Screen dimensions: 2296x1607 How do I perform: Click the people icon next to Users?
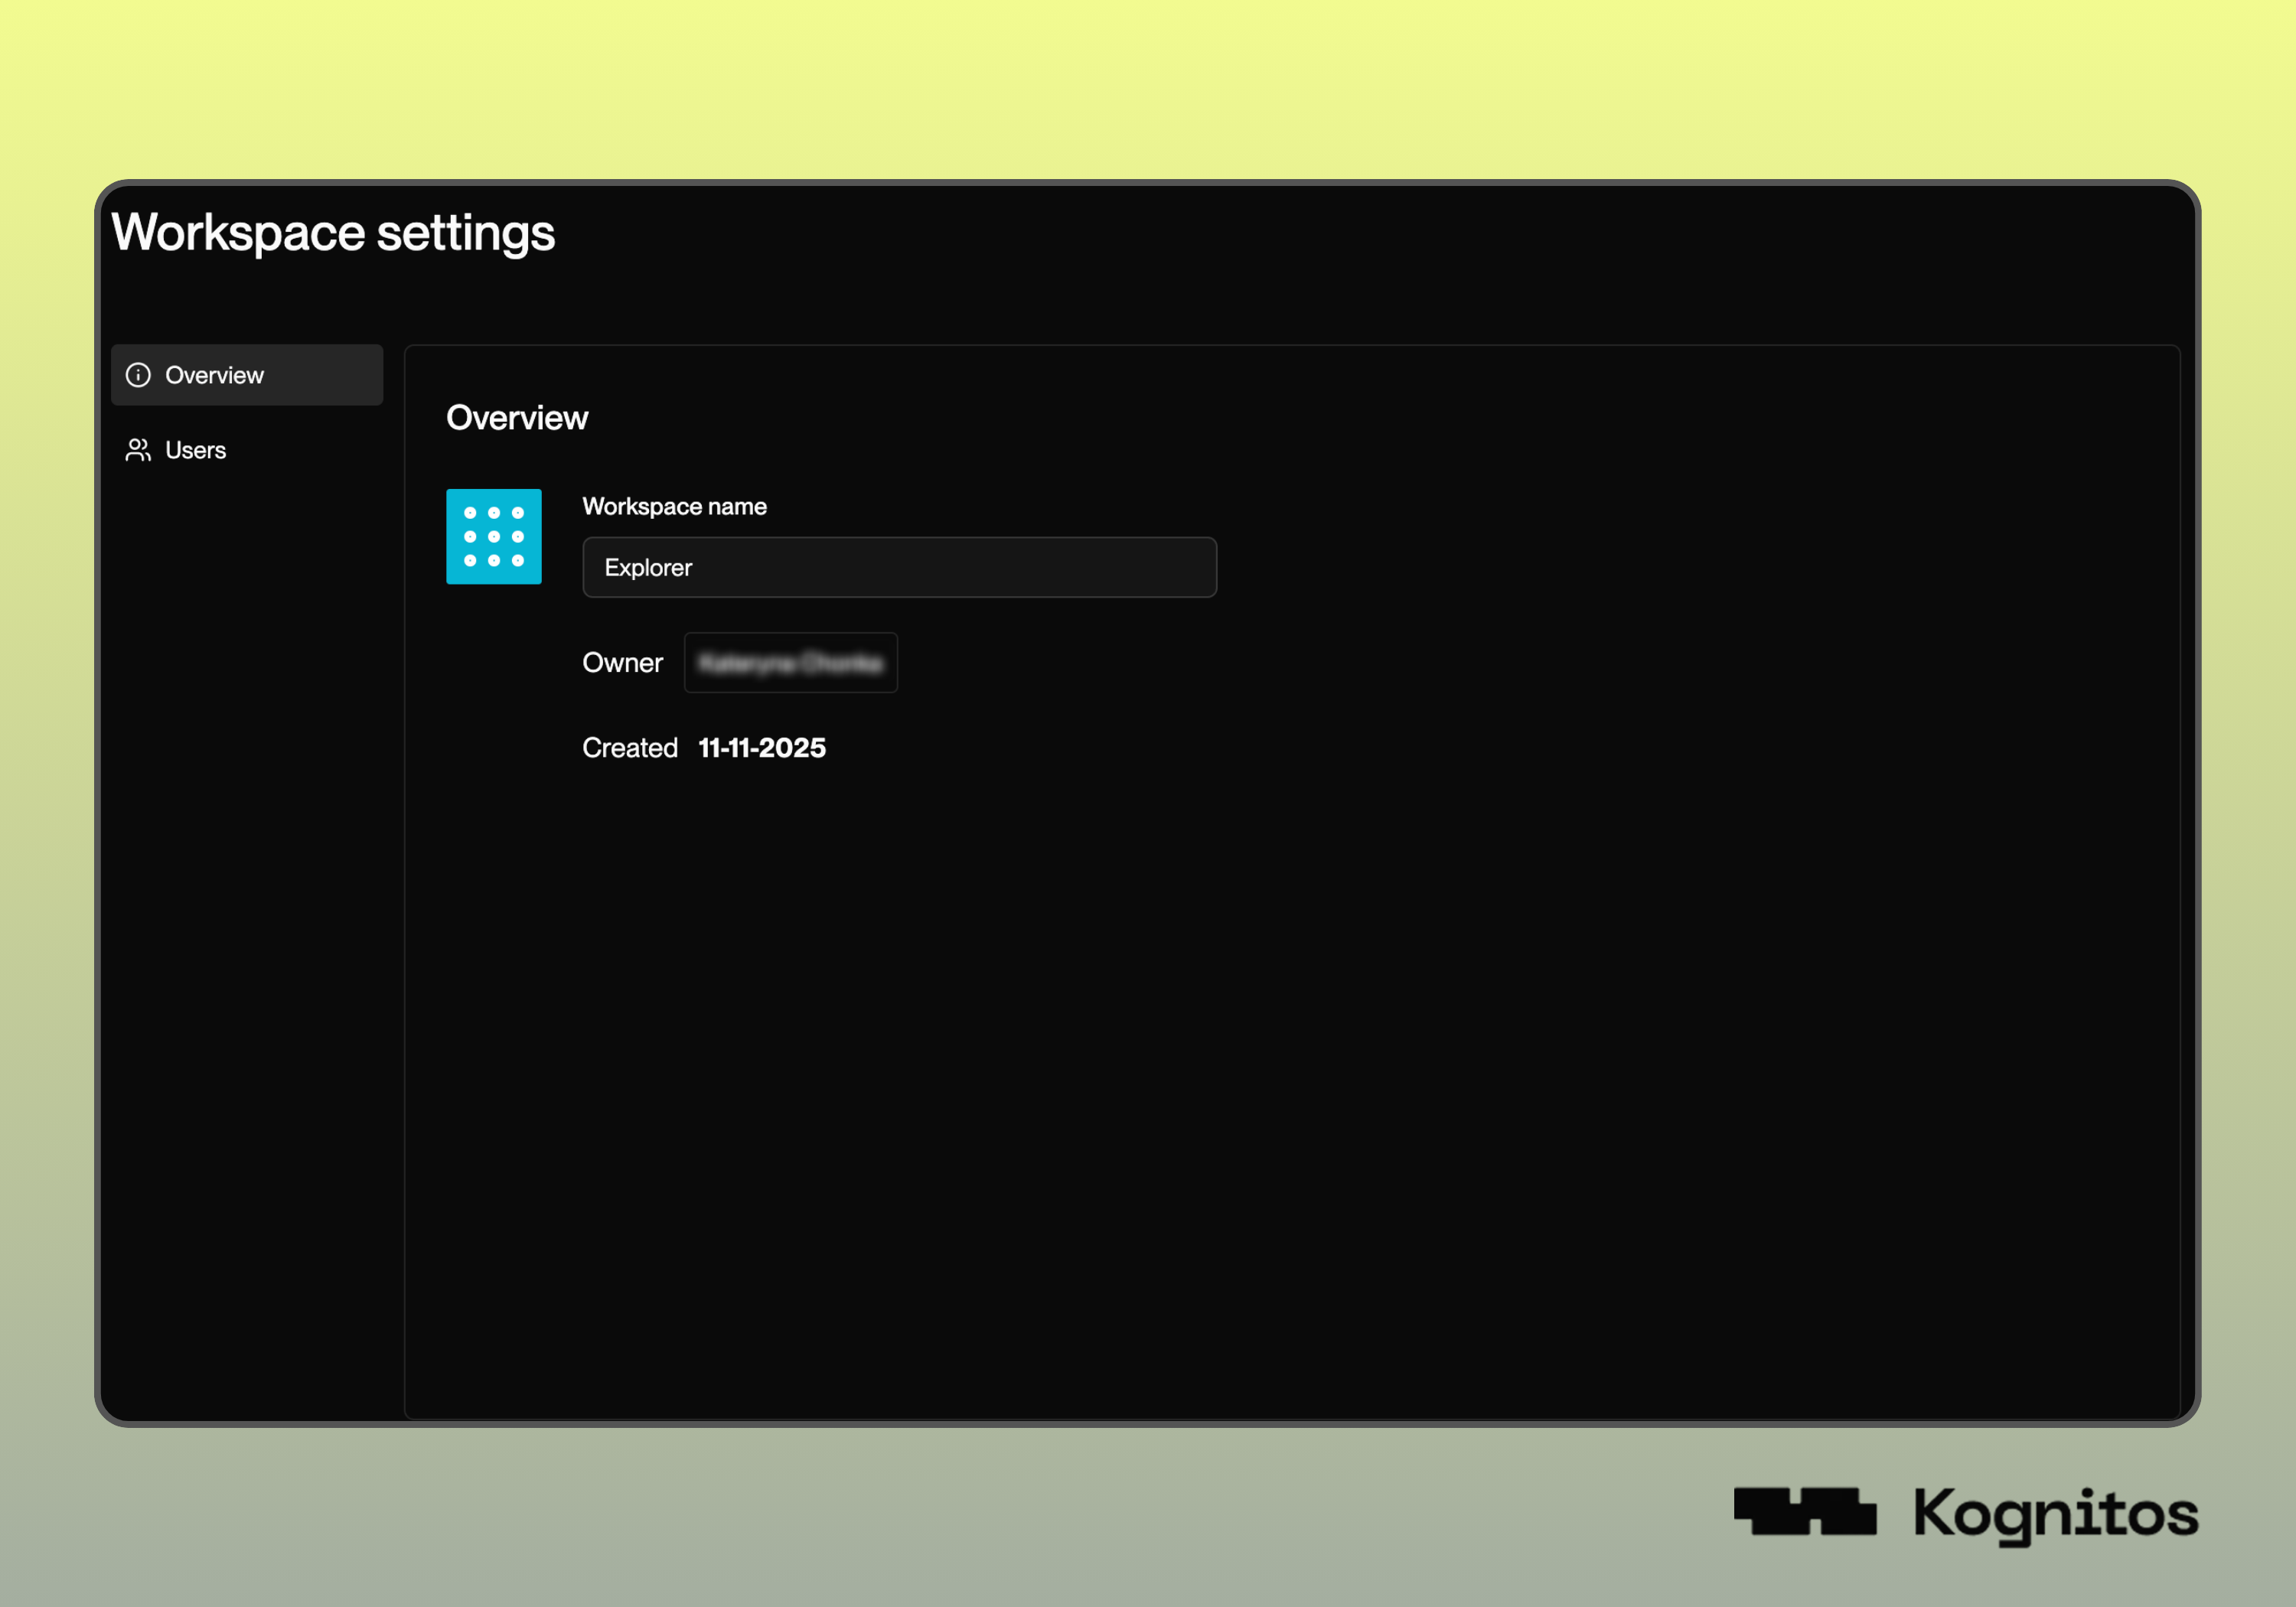138,450
